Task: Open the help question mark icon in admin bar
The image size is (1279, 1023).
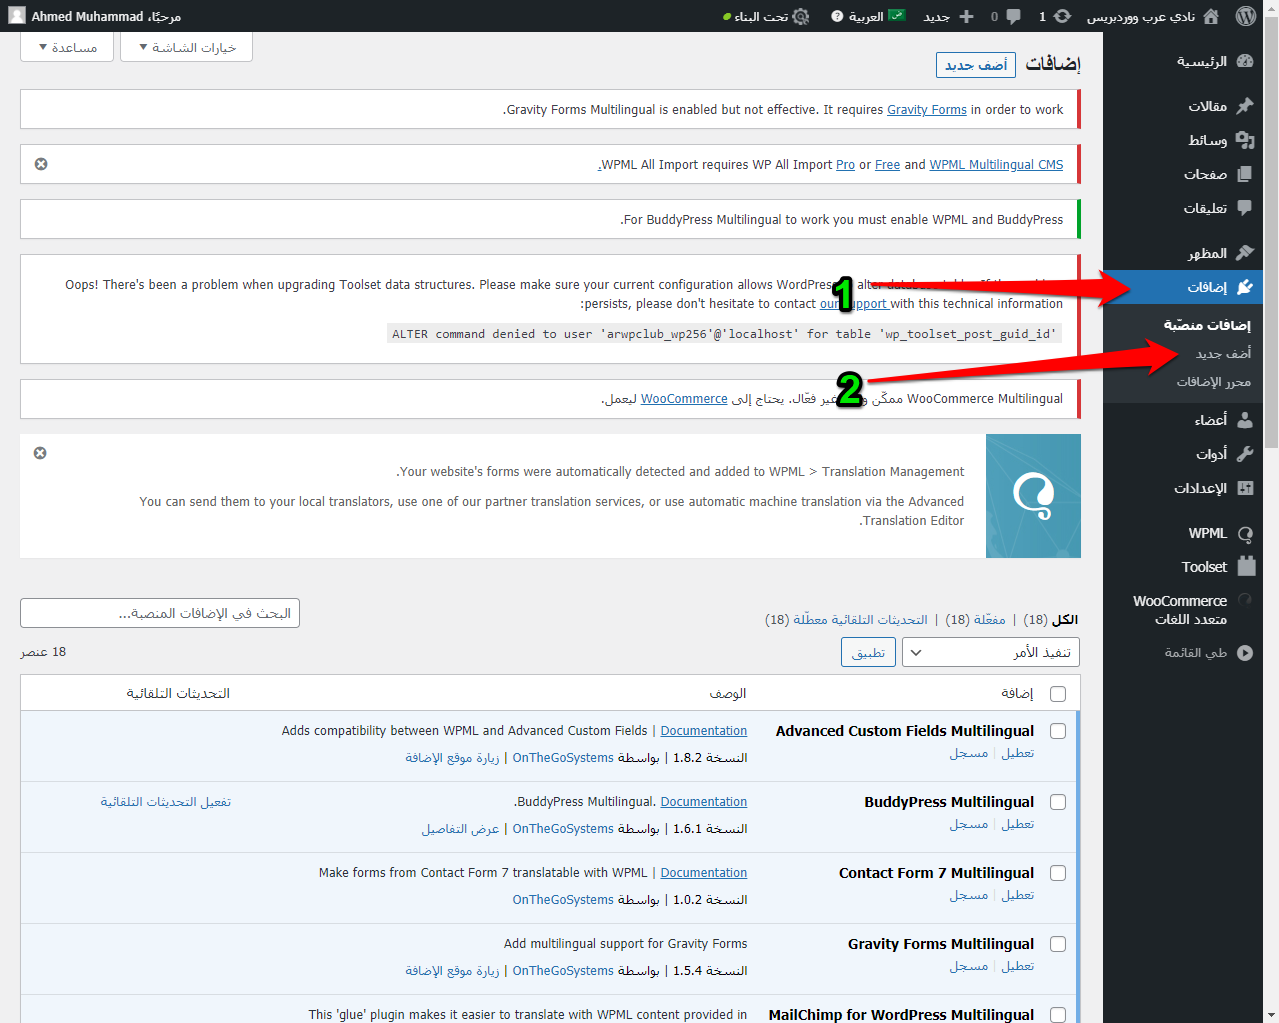Action: pos(837,16)
